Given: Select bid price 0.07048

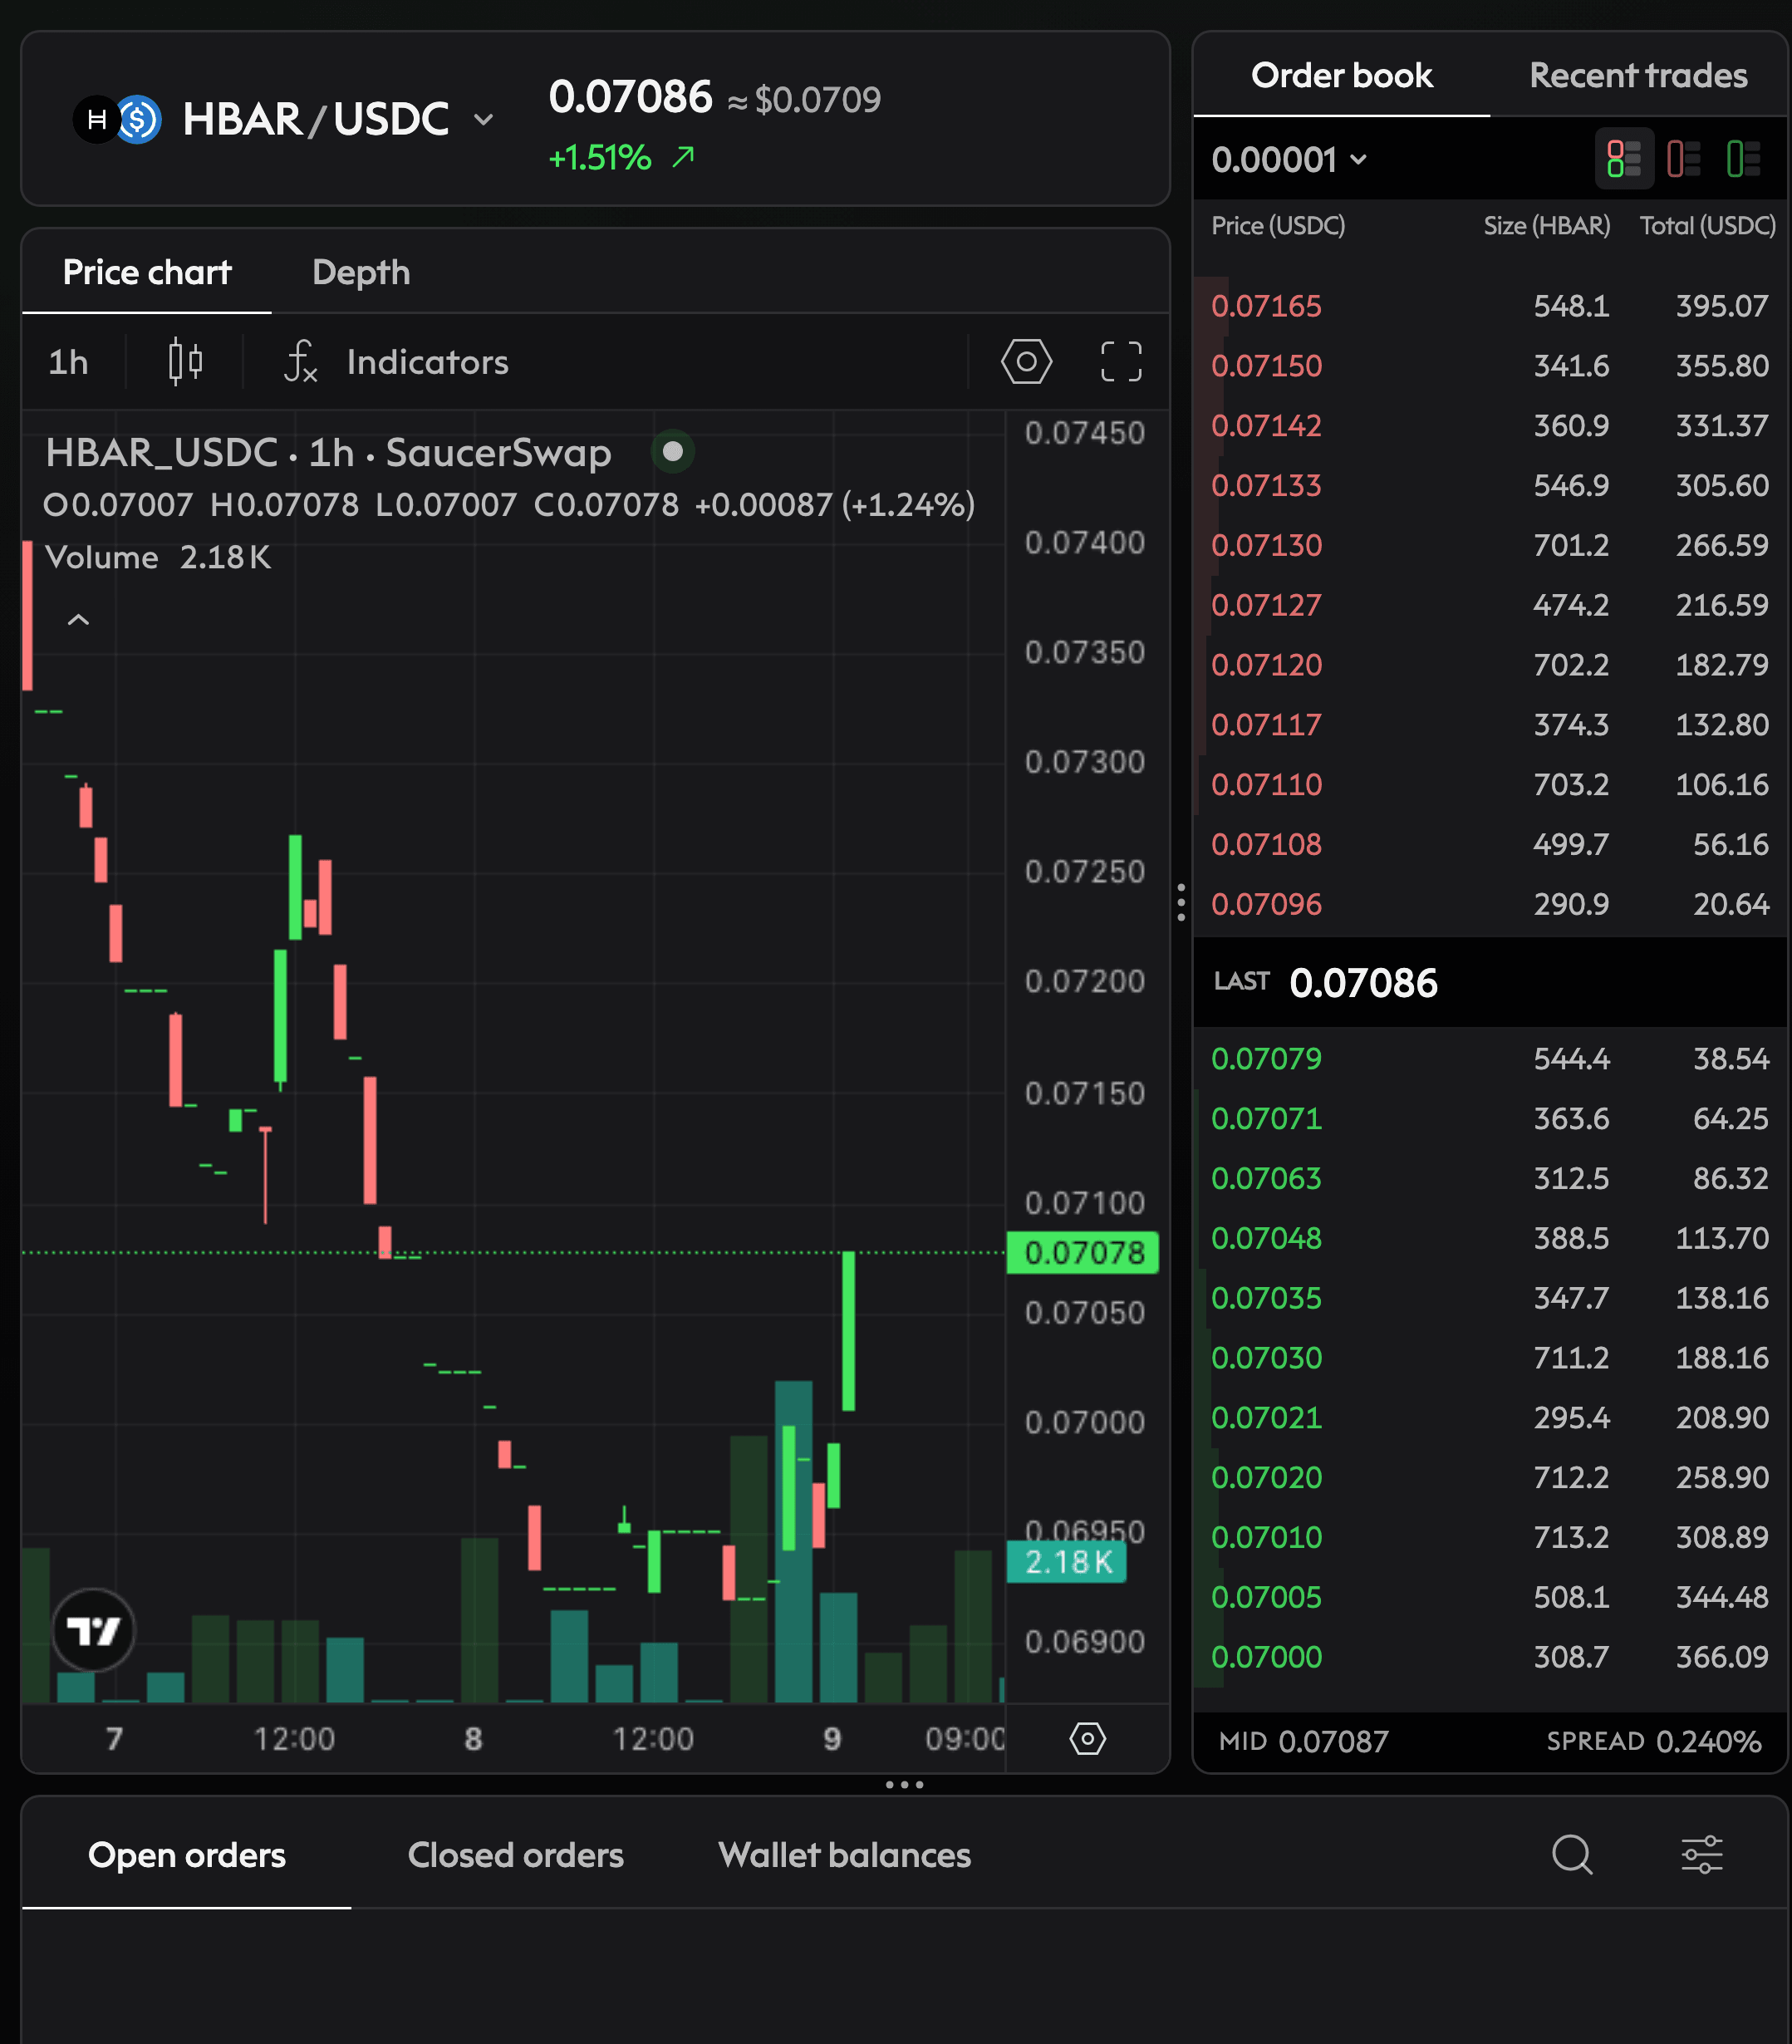Looking at the screenshot, I should (x=1266, y=1239).
